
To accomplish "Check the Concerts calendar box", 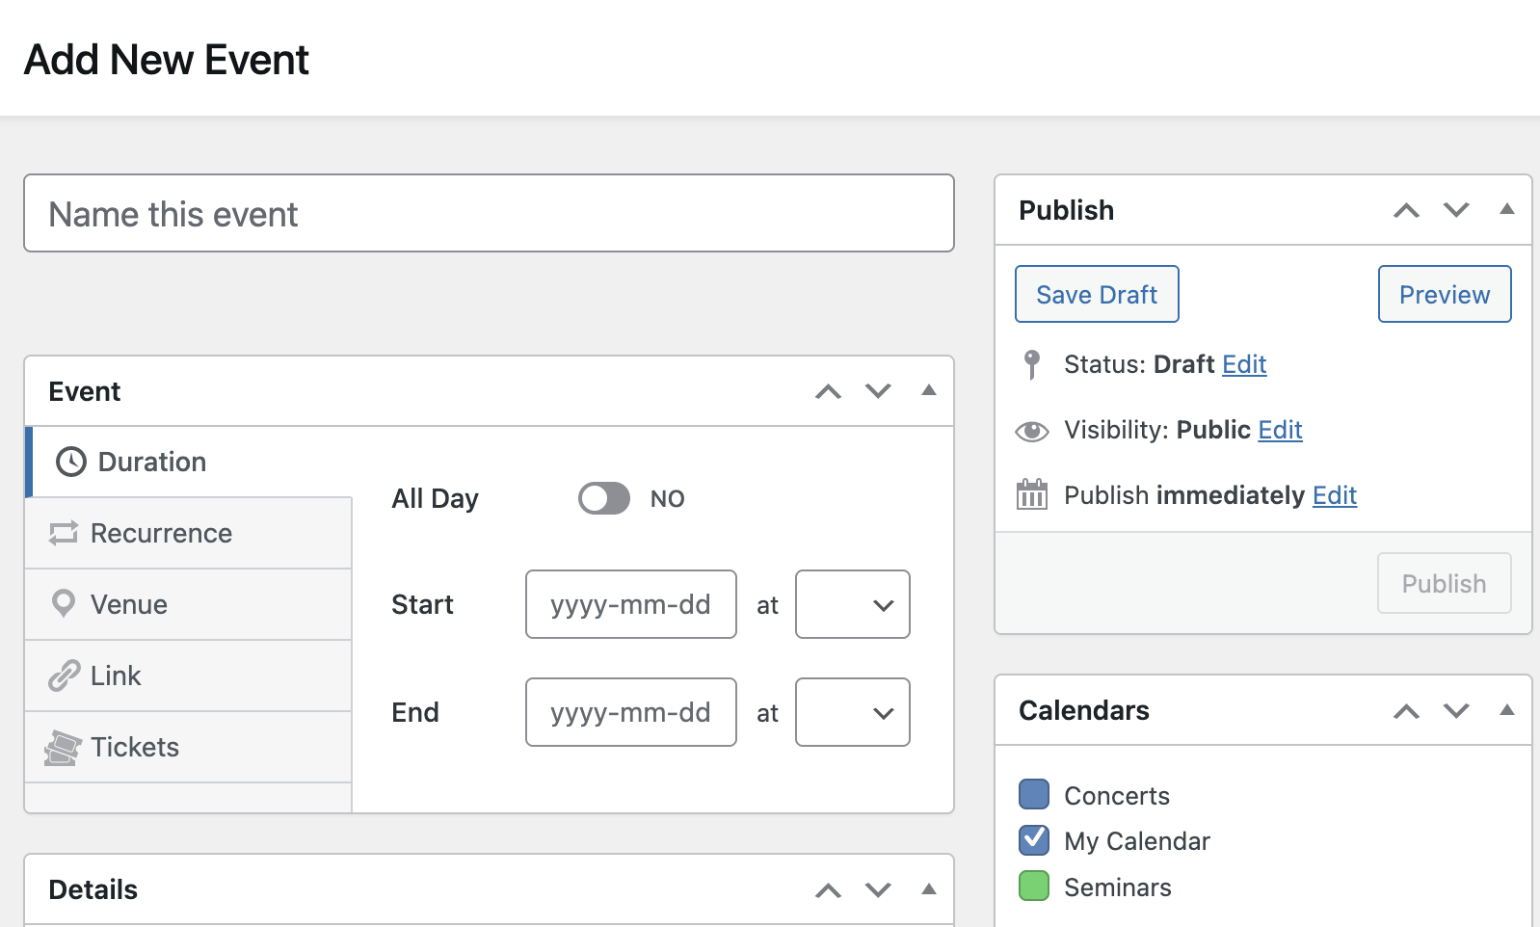I will tap(1034, 794).
